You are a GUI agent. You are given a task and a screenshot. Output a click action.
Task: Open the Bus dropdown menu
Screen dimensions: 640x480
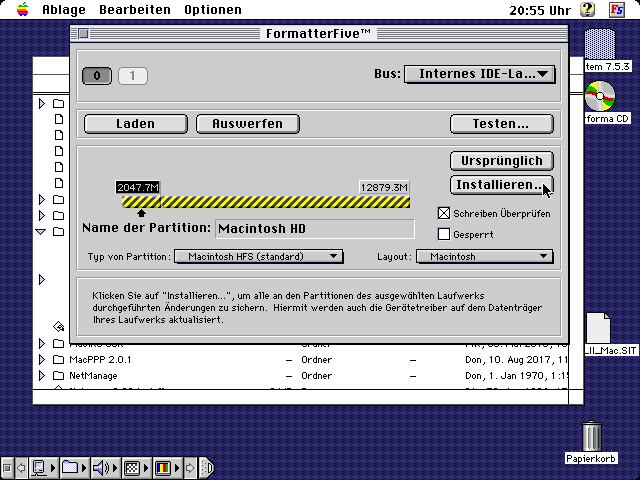[x=480, y=74]
